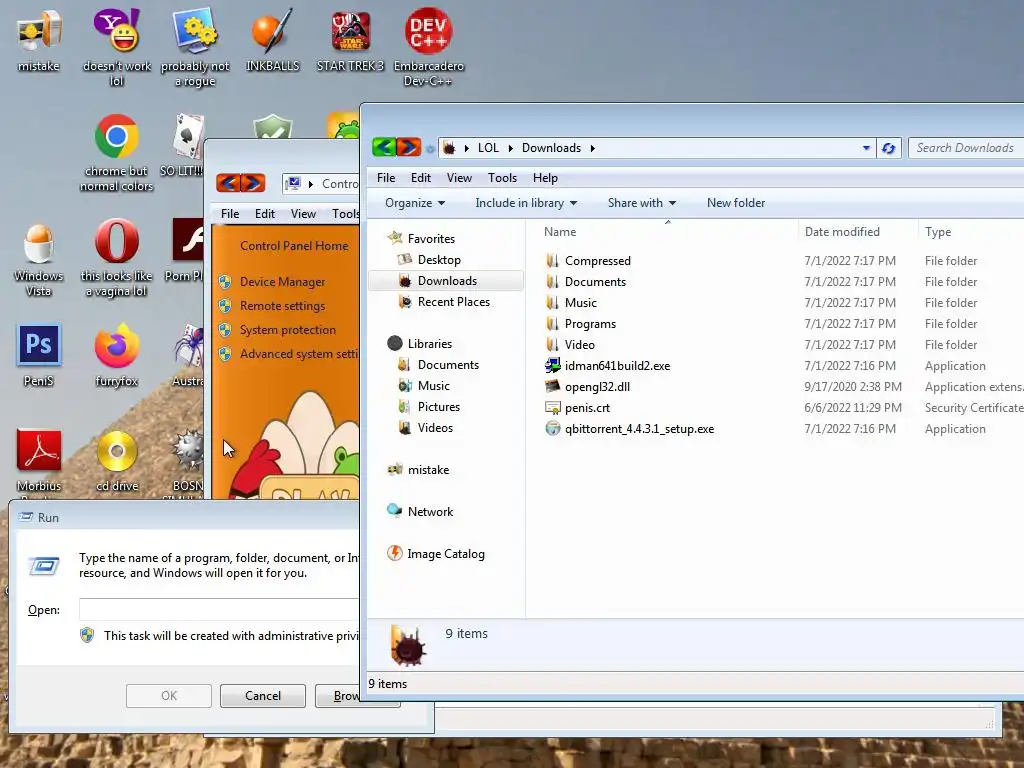Screen dimensions: 1024x768
Task: Open the recent pages dropdown beside Forward
Action: click(x=430, y=149)
